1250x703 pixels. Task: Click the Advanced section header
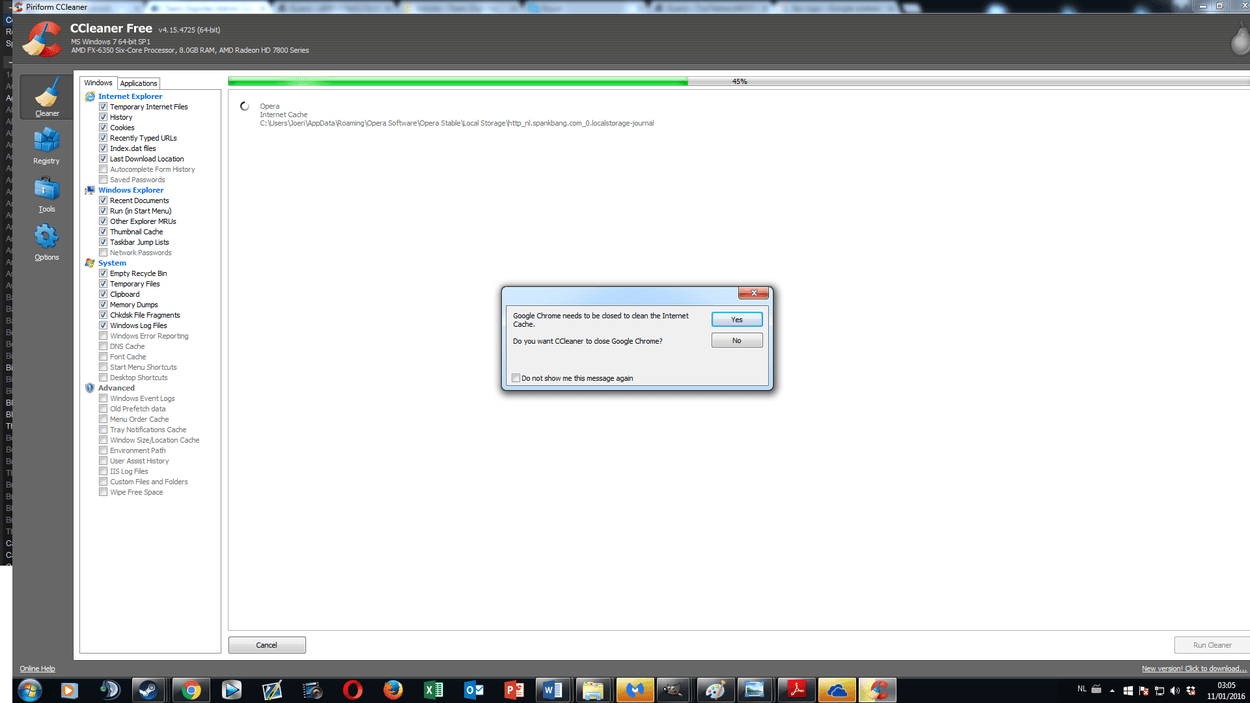tap(116, 388)
